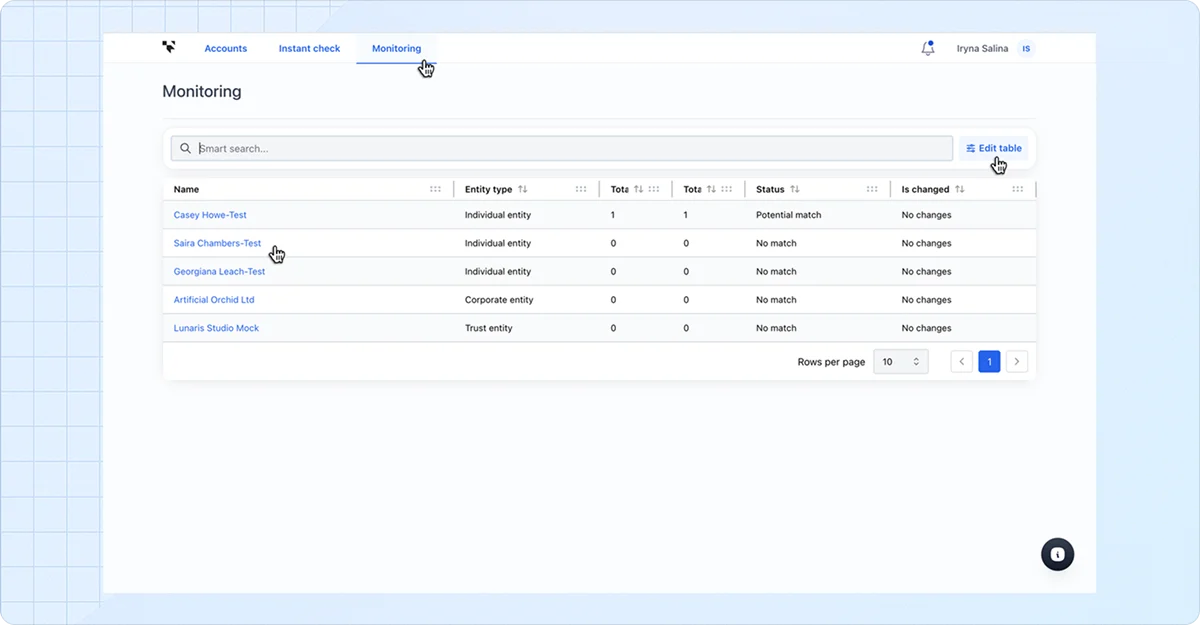
Task: Open the Saira Chambers-Test record
Action: tap(217, 243)
